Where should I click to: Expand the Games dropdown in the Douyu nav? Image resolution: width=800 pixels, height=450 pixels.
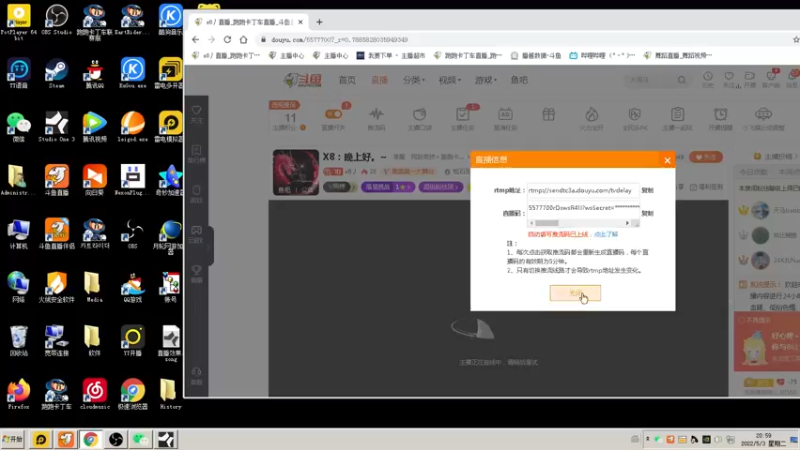coord(485,80)
